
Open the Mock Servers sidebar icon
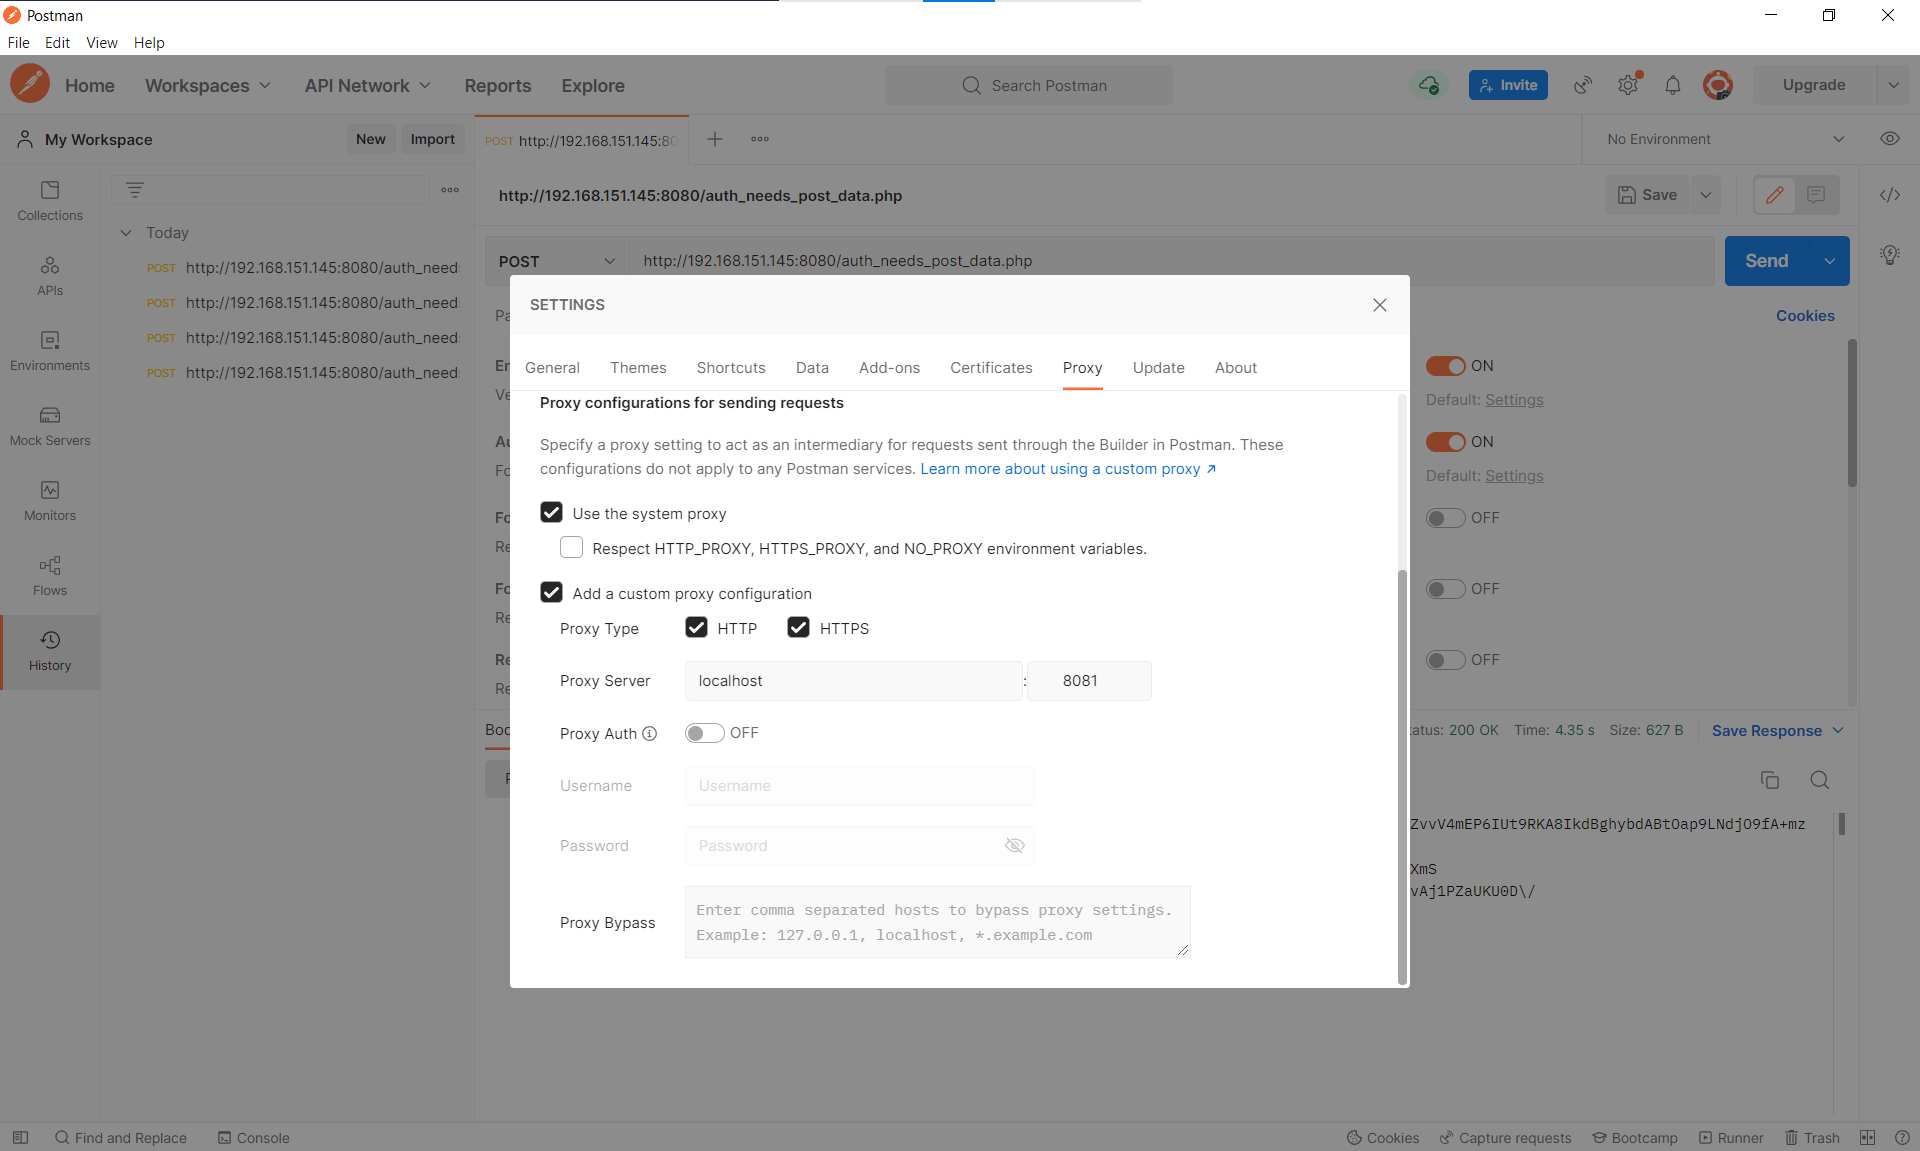[x=50, y=425]
